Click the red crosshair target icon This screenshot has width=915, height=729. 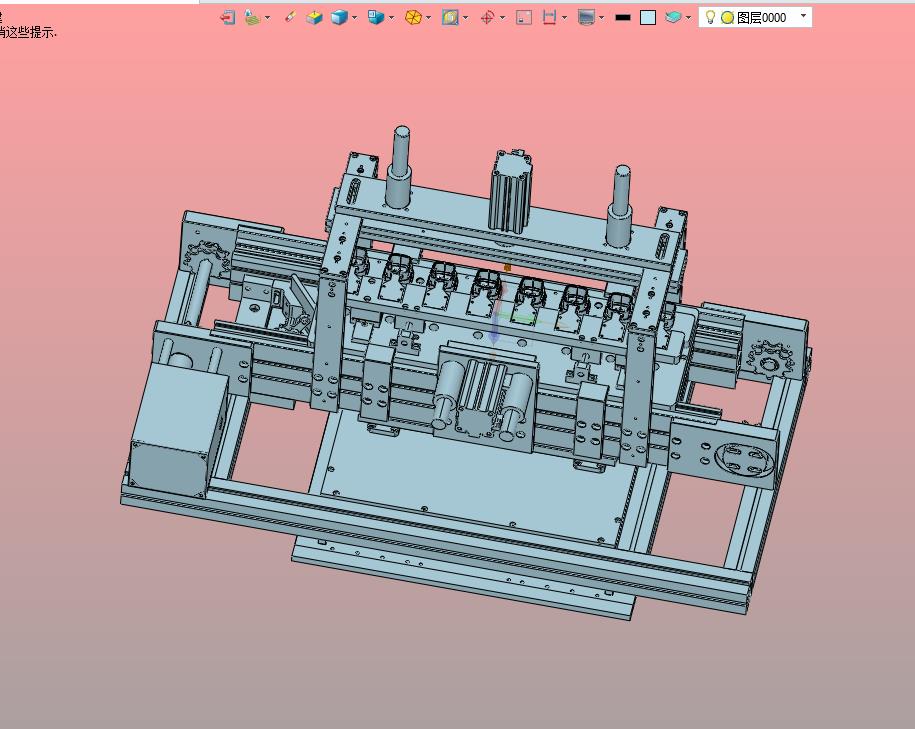tap(487, 18)
